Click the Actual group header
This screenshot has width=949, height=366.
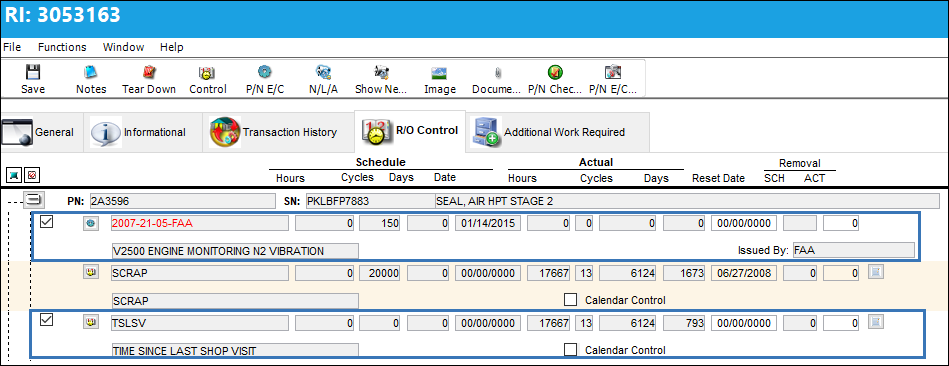coord(596,162)
